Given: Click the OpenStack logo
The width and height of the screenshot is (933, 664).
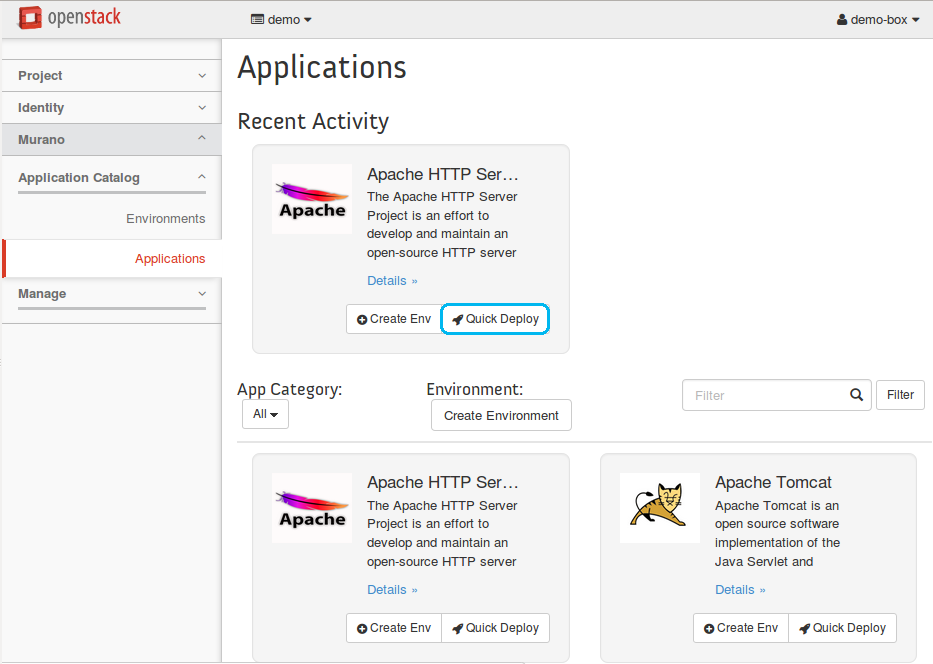Looking at the screenshot, I should click(70, 18).
